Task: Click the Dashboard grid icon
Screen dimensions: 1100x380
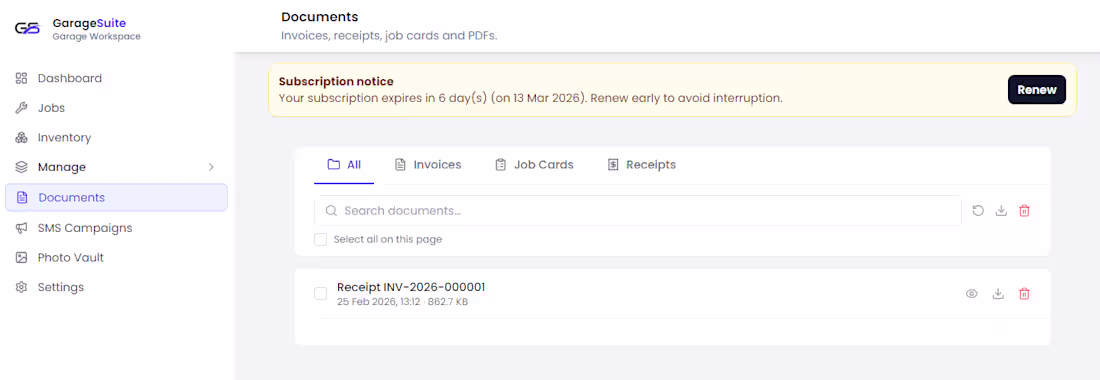Action: [x=21, y=78]
